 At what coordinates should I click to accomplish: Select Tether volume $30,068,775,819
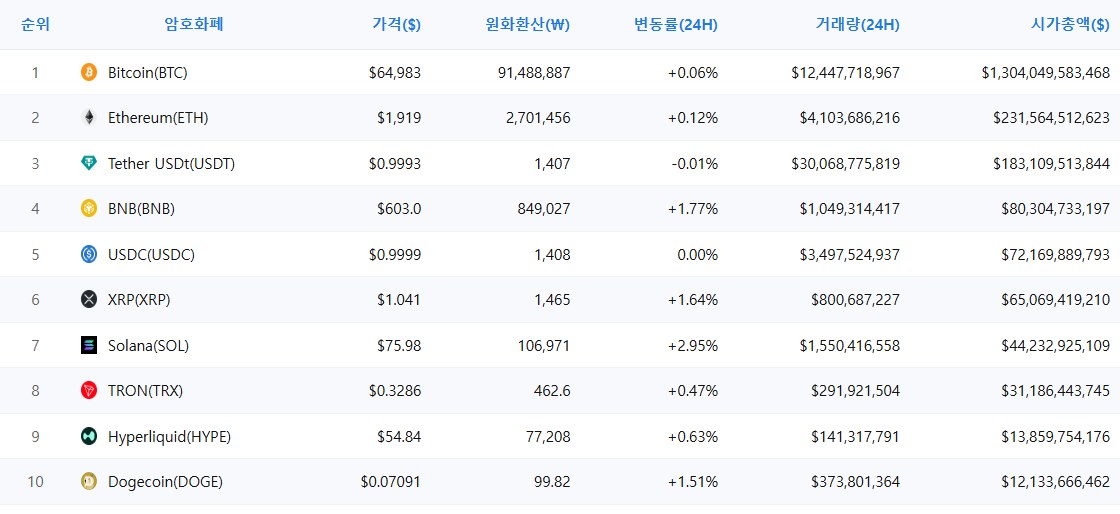click(x=846, y=164)
